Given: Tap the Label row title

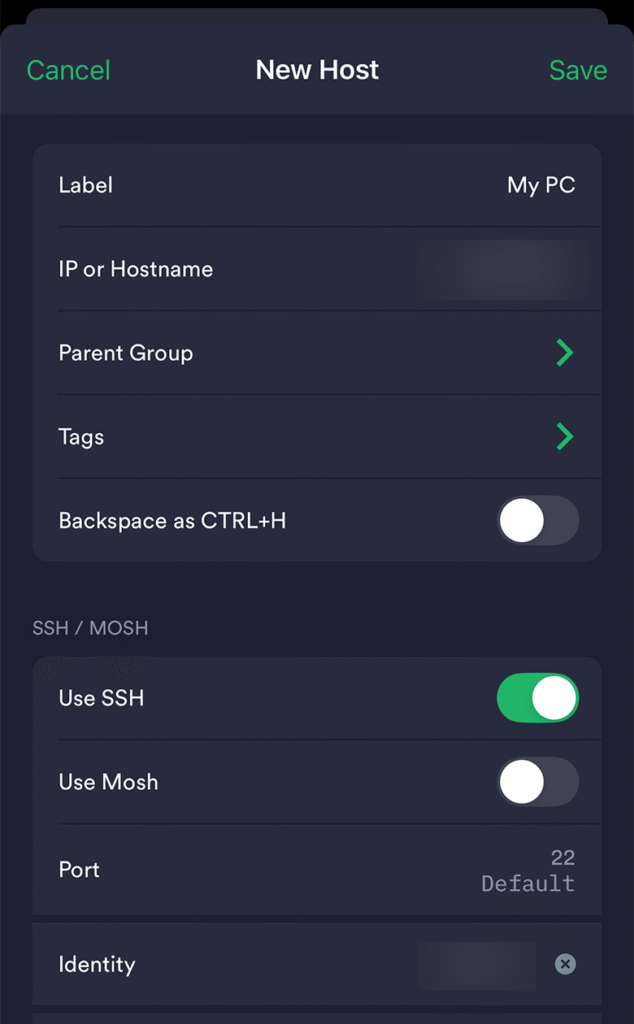Looking at the screenshot, I should coord(86,185).
